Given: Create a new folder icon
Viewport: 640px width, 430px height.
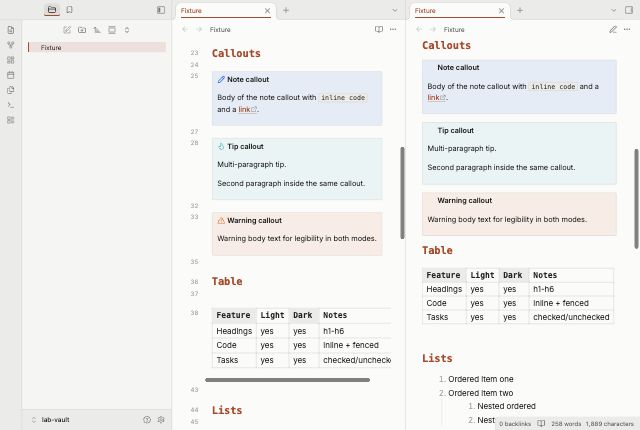Looking at the screenshot, I should [x=82, y=30].
